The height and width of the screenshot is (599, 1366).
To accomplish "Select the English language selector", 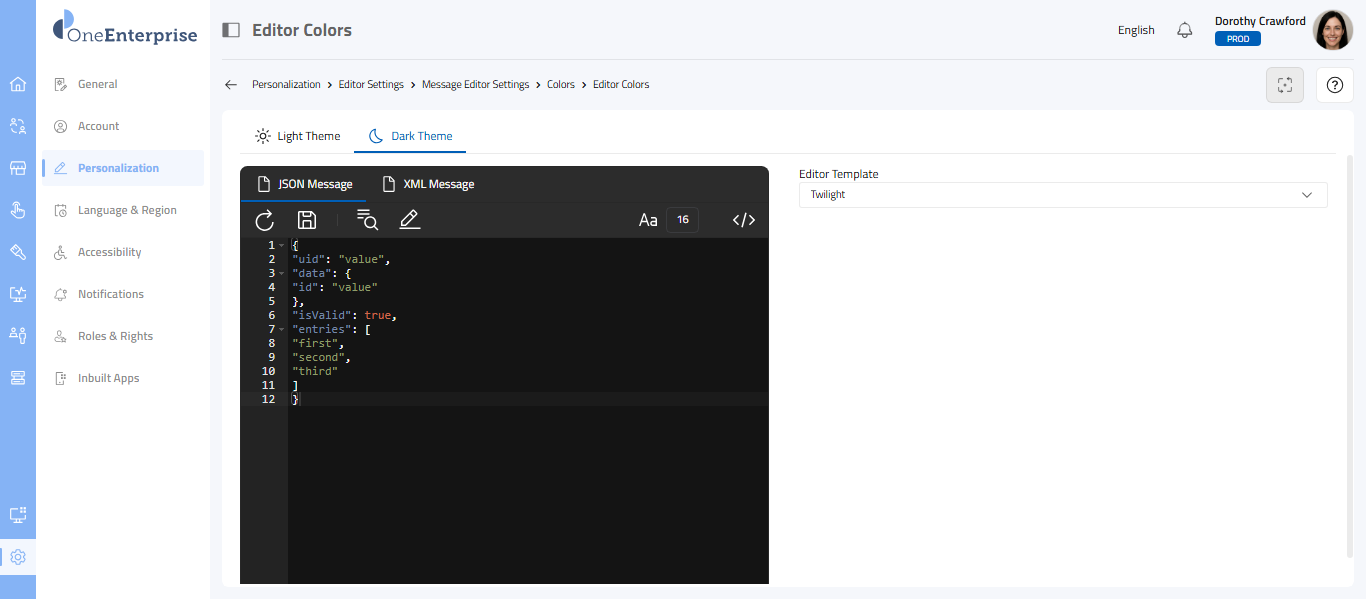I will 1136,30.
